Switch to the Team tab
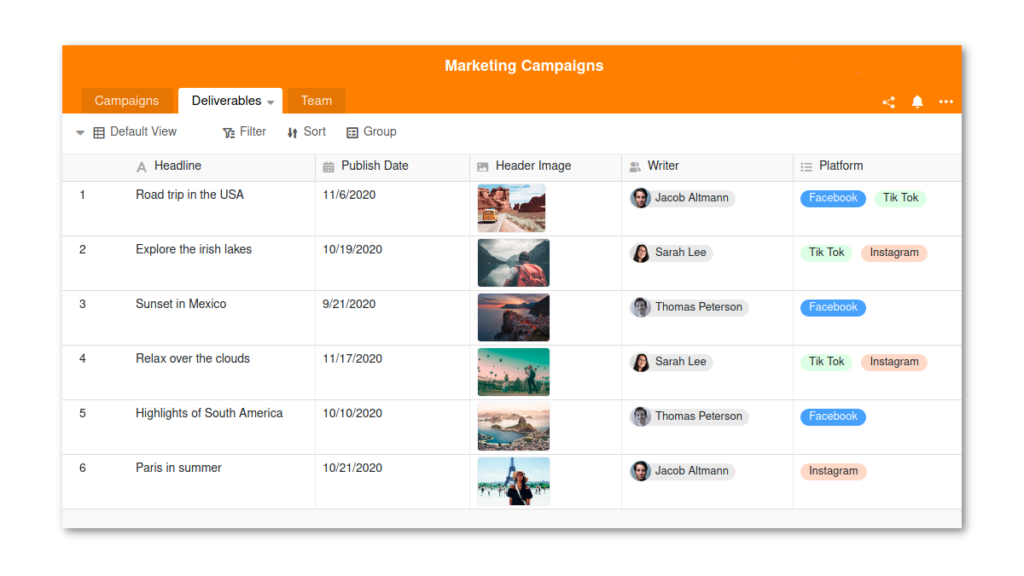The height and width of the screenshot is (576, 1024). [316, 101]
